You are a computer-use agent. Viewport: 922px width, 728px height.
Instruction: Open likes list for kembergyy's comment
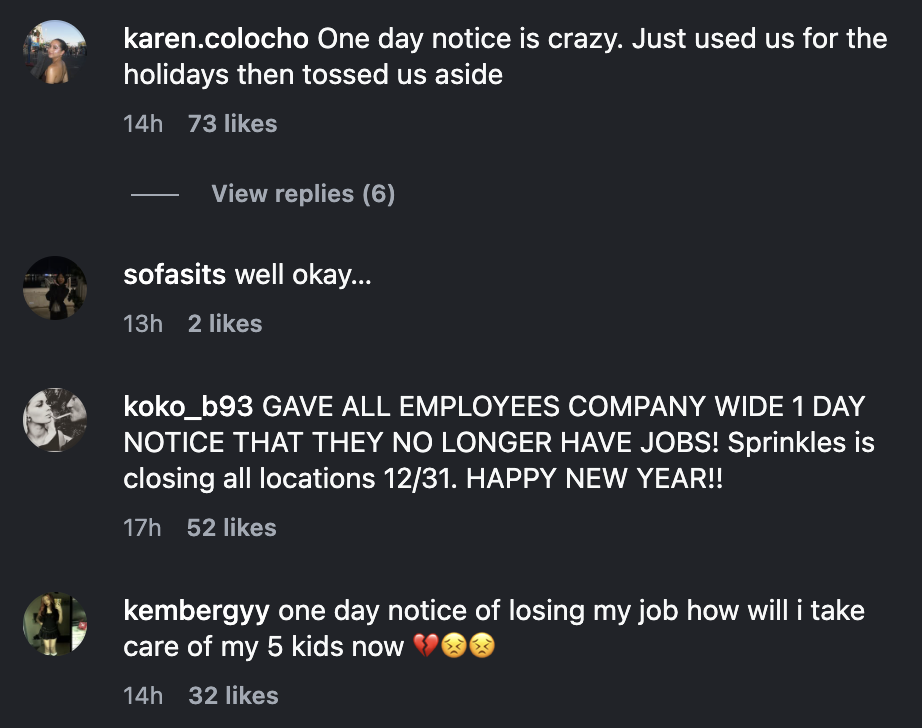(x=234, y=695)
